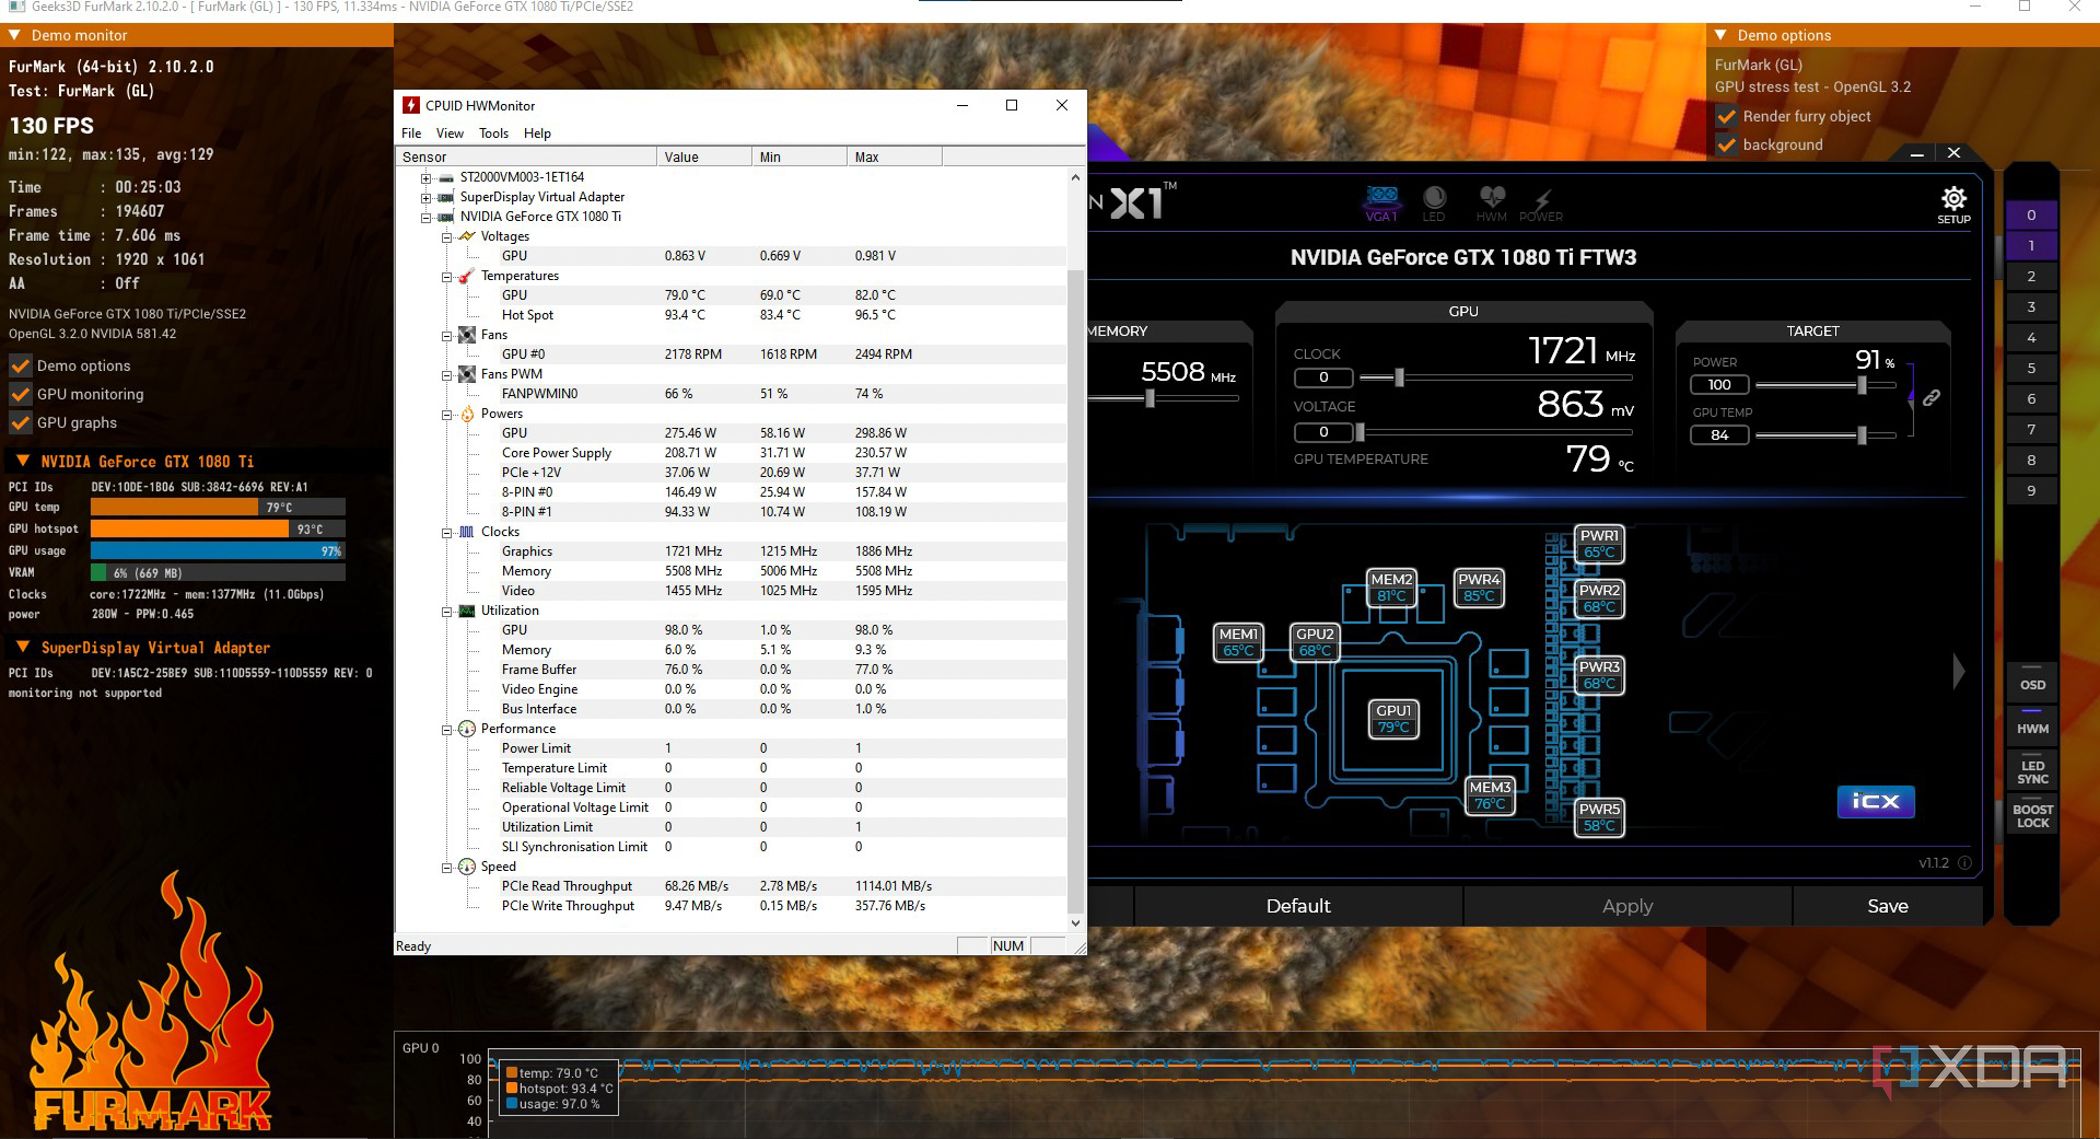Open the LED section icon in Precision X1
The width and height of the screenshot is (2100, 1139).
pyautogui.click(x=1434, y=203)
